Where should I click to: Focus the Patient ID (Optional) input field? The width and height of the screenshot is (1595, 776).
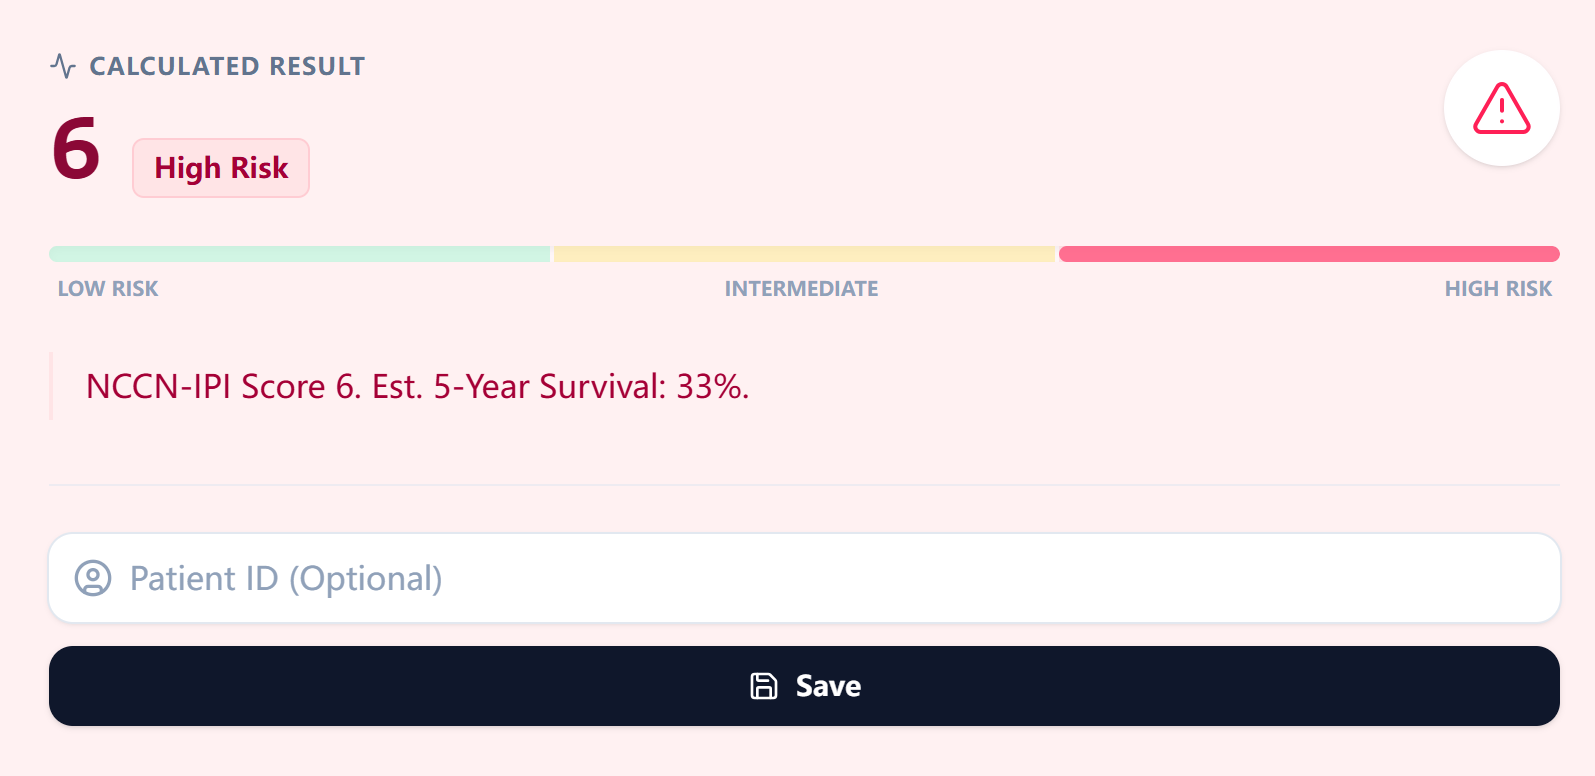(800, 578)
